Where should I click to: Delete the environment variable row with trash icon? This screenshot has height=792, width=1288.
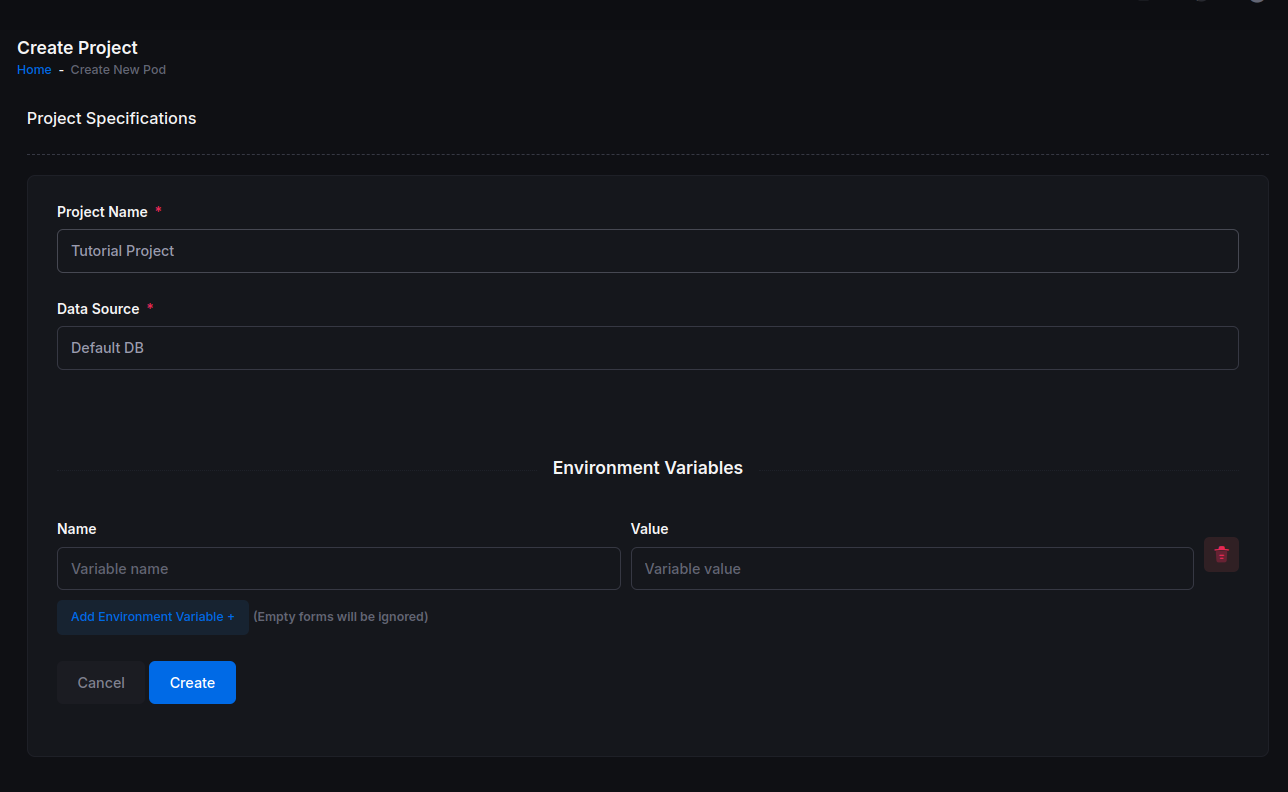click(x=1220, y=554)
